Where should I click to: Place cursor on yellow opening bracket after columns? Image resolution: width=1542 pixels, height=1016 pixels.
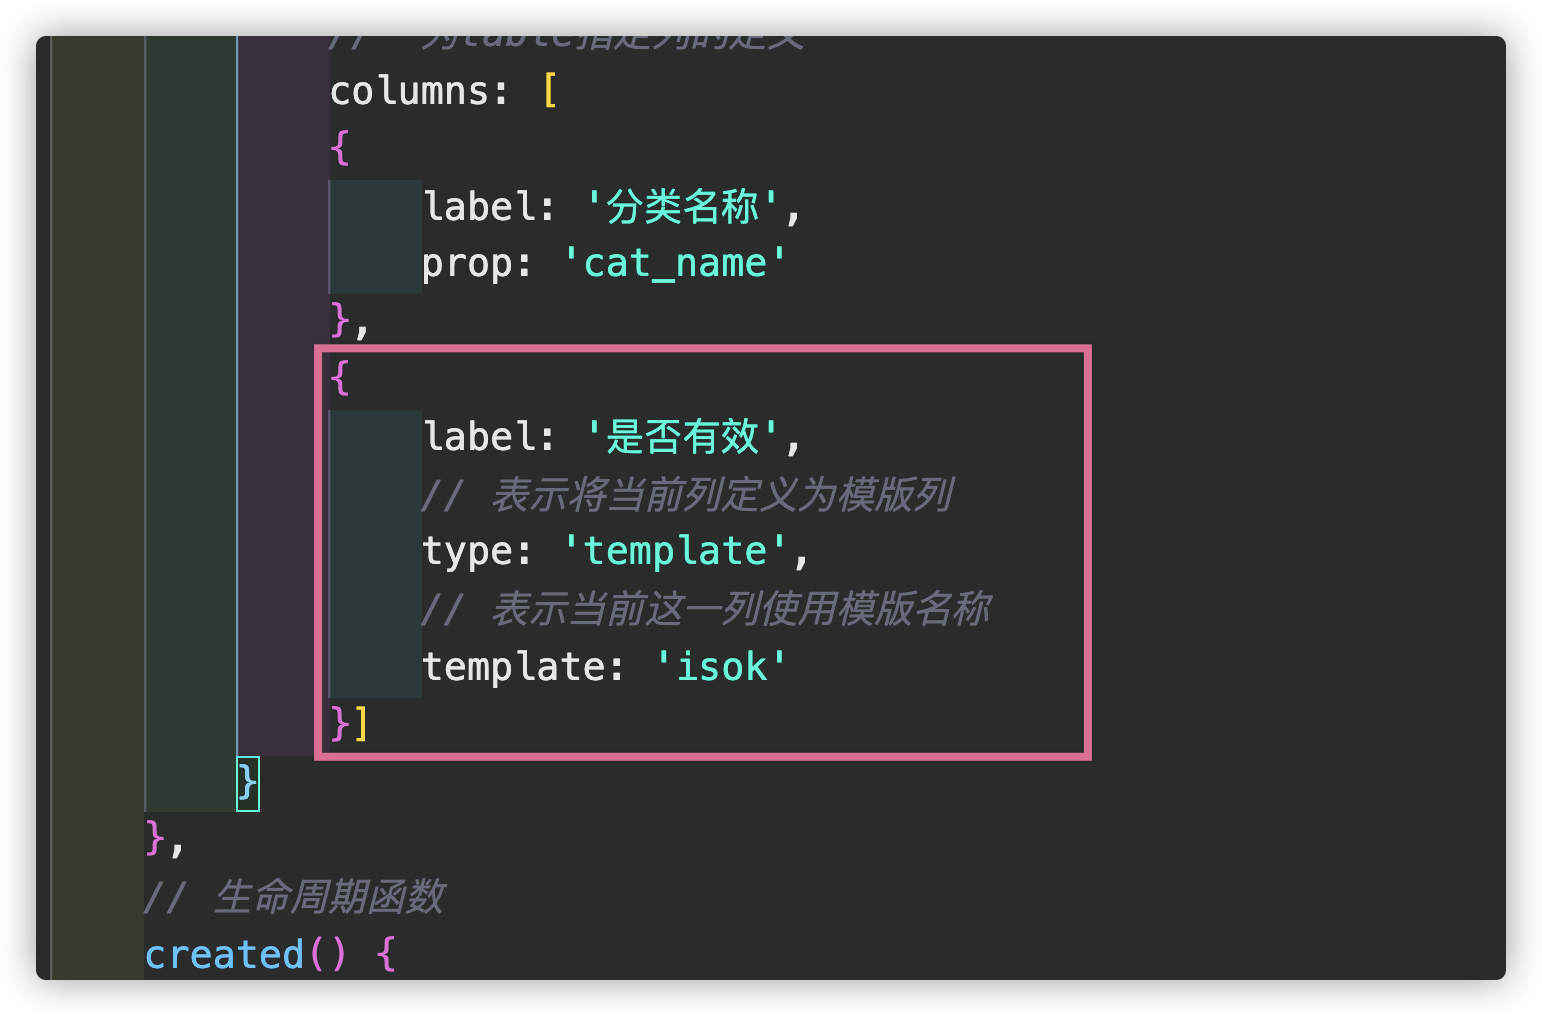click(x=549, y=92)
